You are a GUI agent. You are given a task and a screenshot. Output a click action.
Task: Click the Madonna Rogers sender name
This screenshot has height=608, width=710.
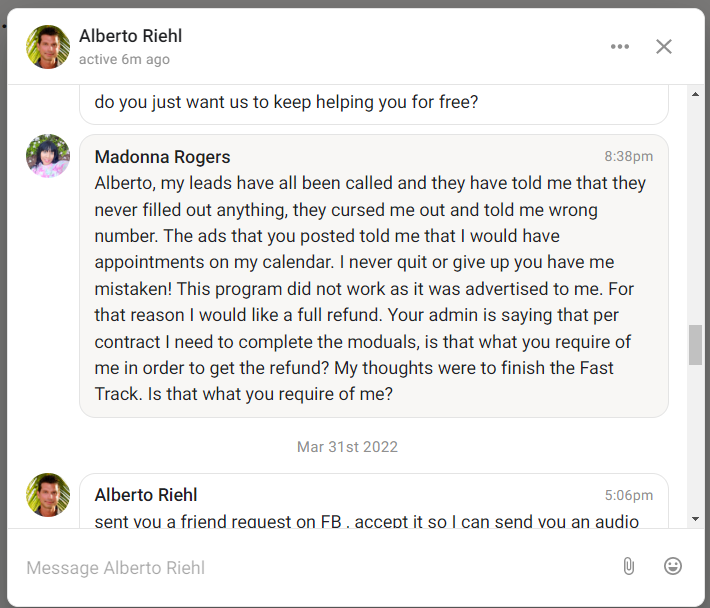(162, 157)
